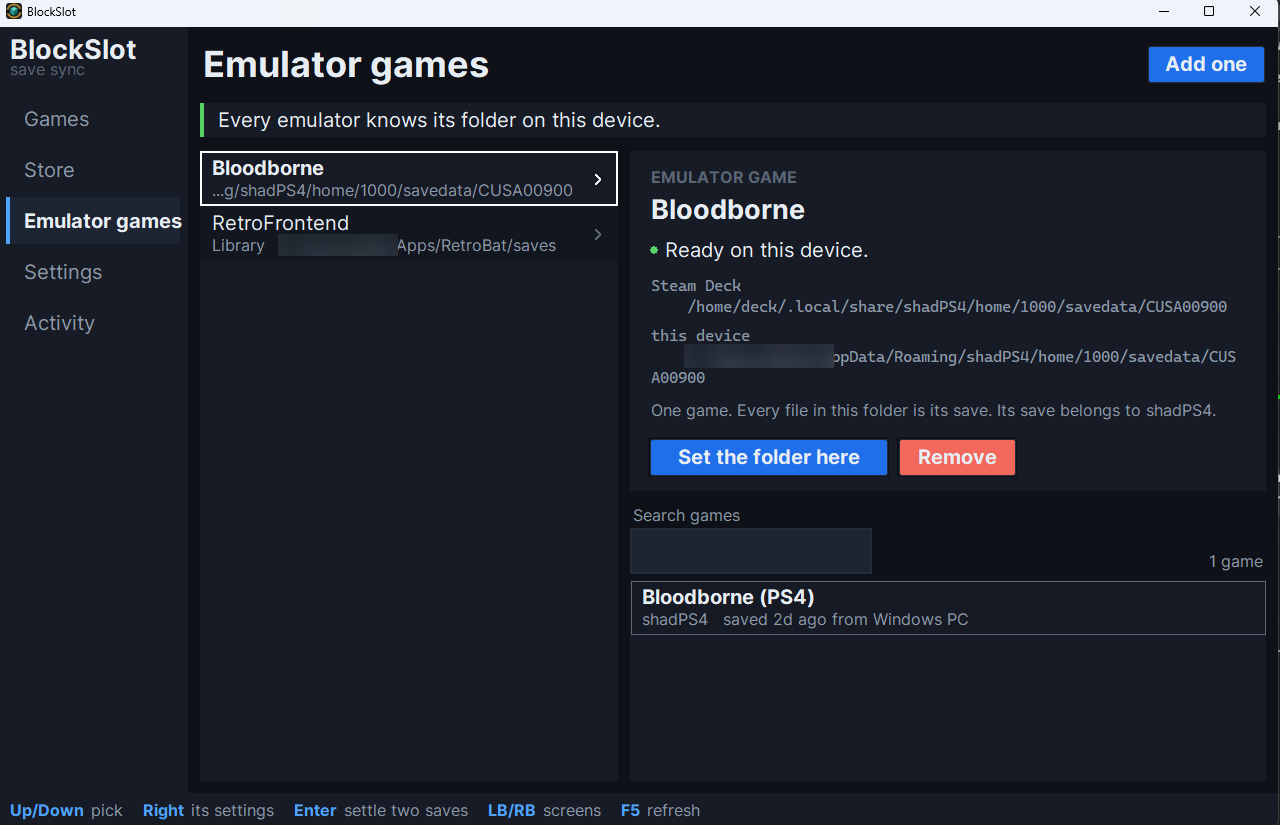The height and width of the screenshot is (825, 1280).
Task: Open the Activity screen
Action: 59,323
